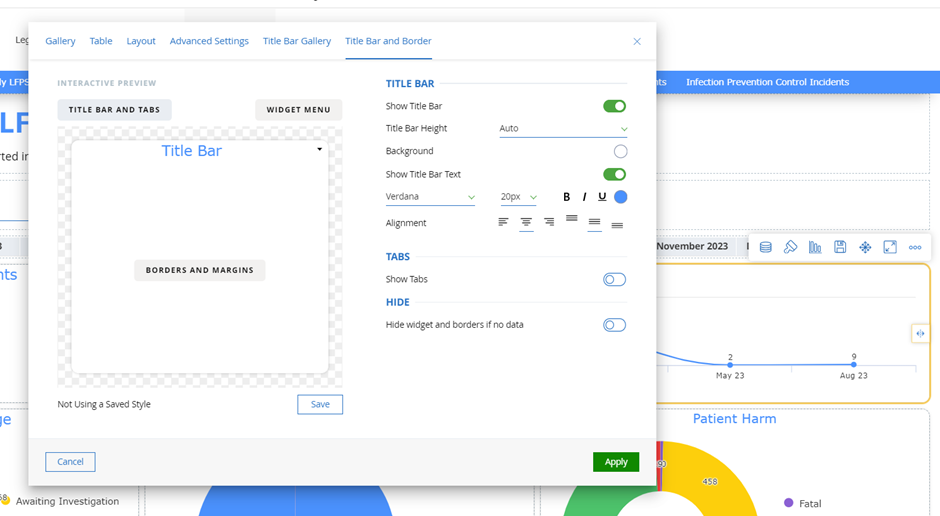Center-align the title bar text
Image resolution: width=940 pixels, height=516 pixels.
526,223
